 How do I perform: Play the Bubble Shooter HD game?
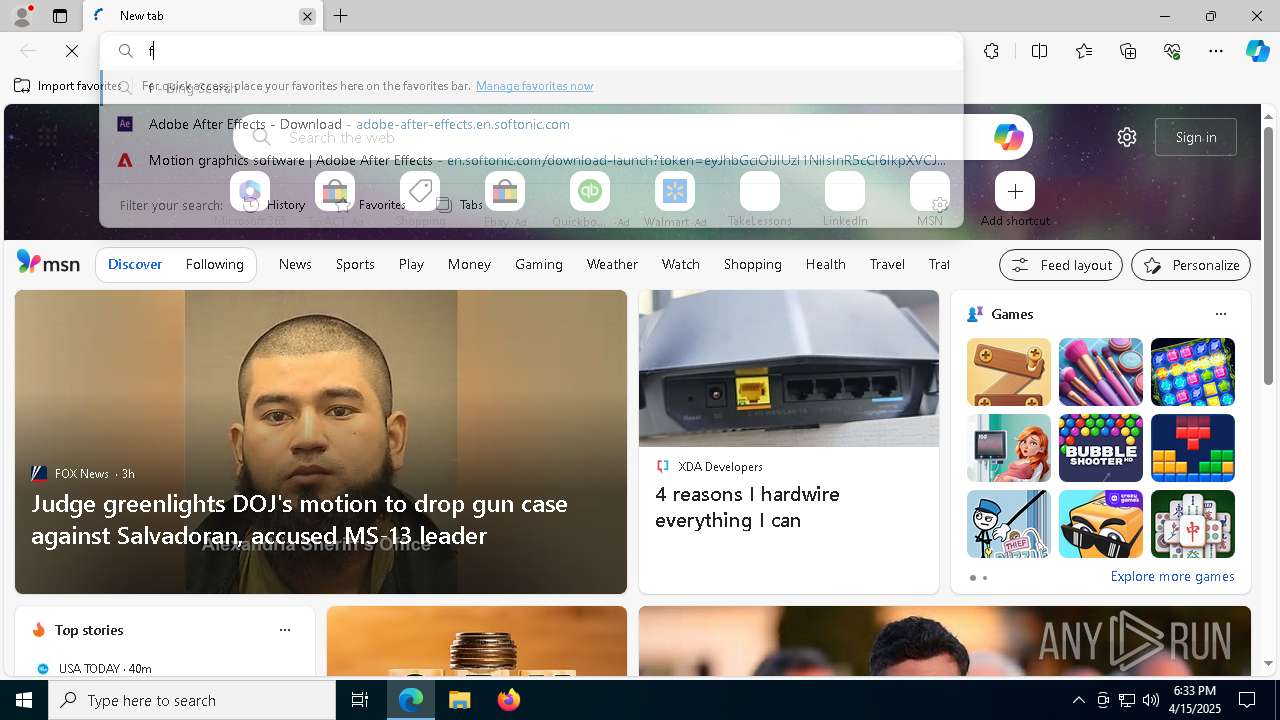[1100, 448]
